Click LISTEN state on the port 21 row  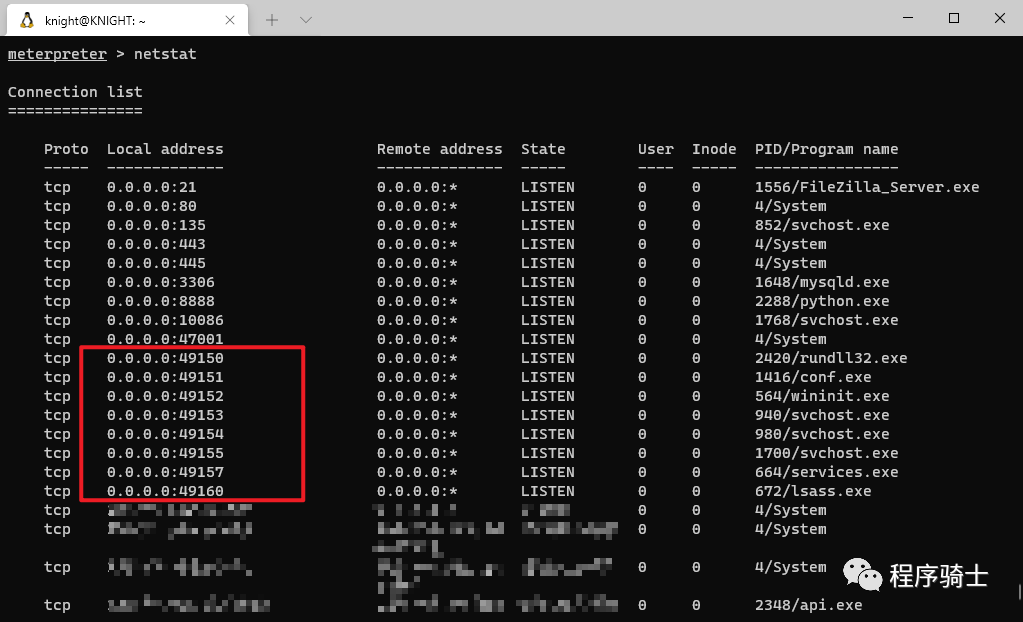[x=547, y=187]
